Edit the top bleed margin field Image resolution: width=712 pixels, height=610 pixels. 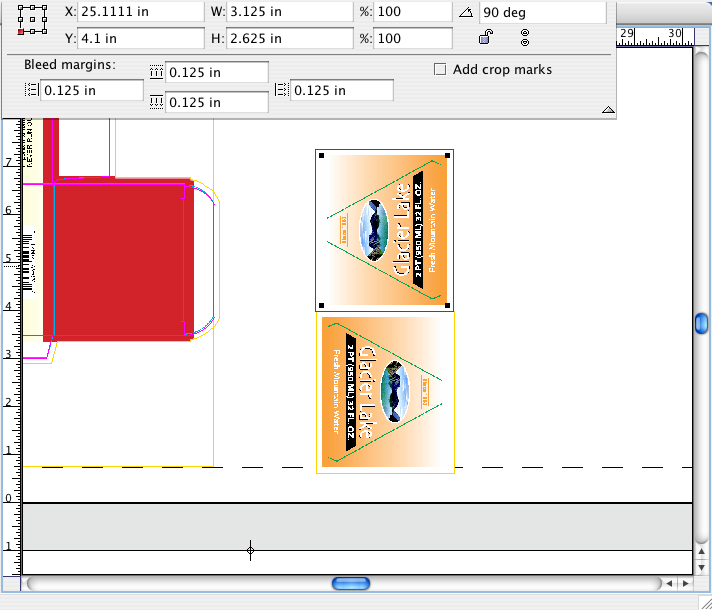click(217, 72)
